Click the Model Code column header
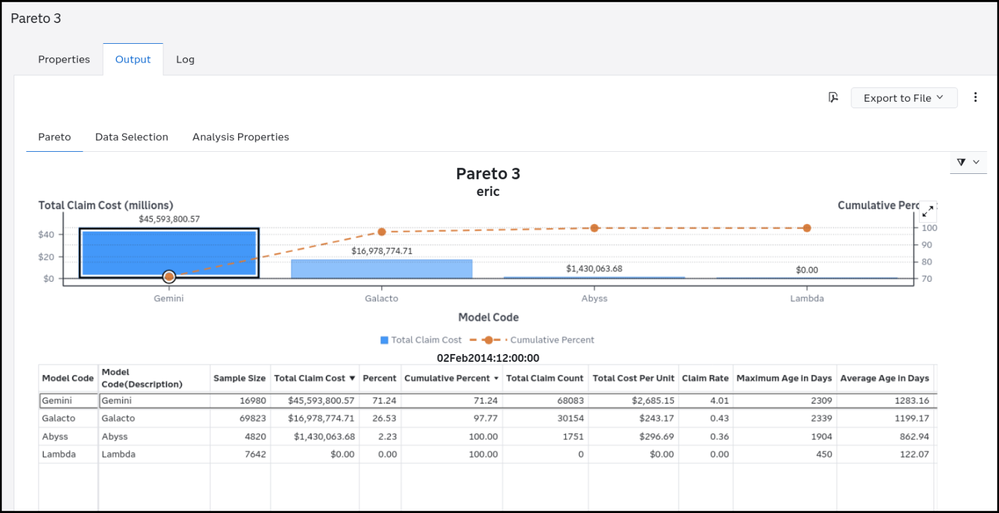The height and width of the screenshot is (513, 999). click(68, 378)
